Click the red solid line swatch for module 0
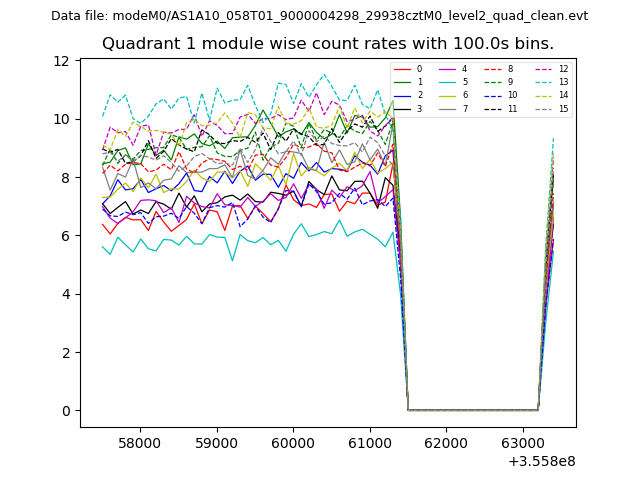Screen dimensions: 640x480 (402, 69)
